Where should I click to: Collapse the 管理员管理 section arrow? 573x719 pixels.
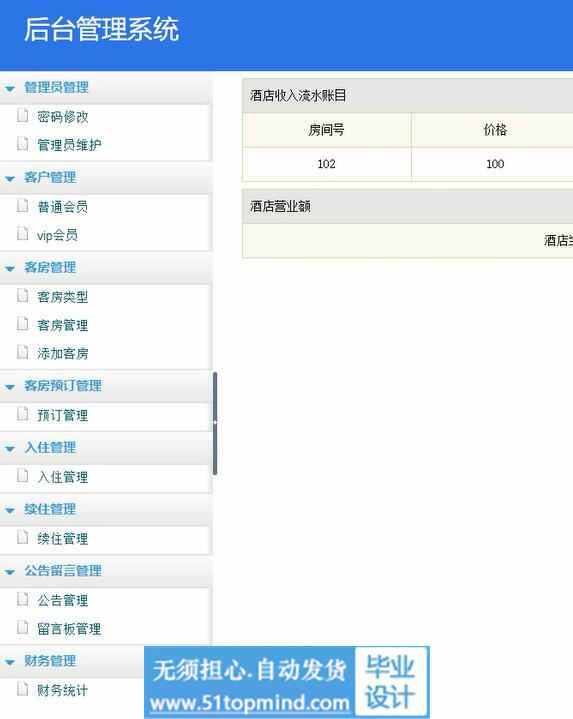coord(10,88)
